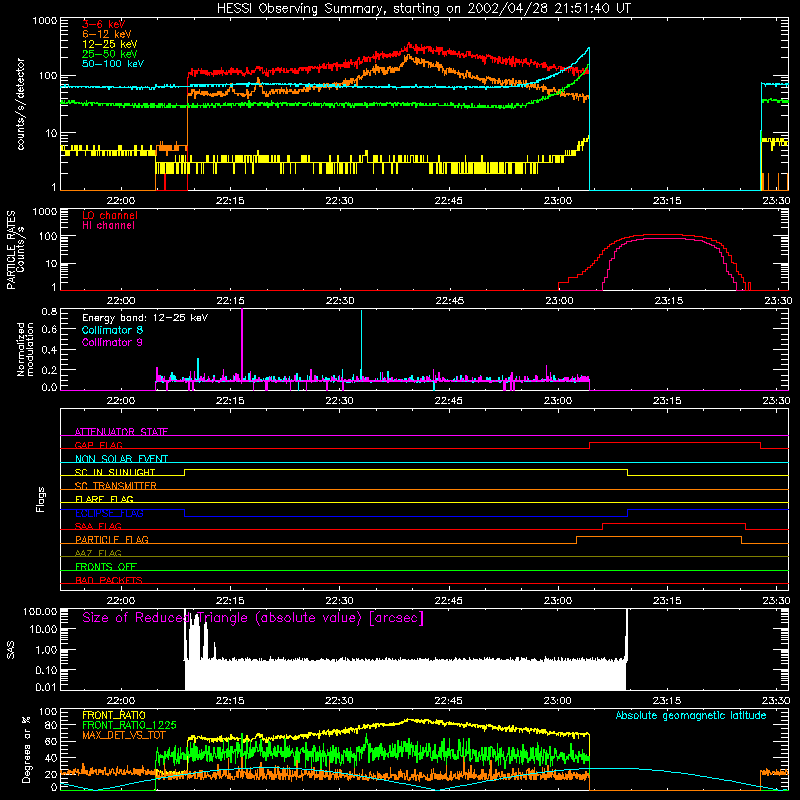Click the 22:00 tick under count rates plot
The width and height of the screenshot is (800, 800).
coord(120,201)
